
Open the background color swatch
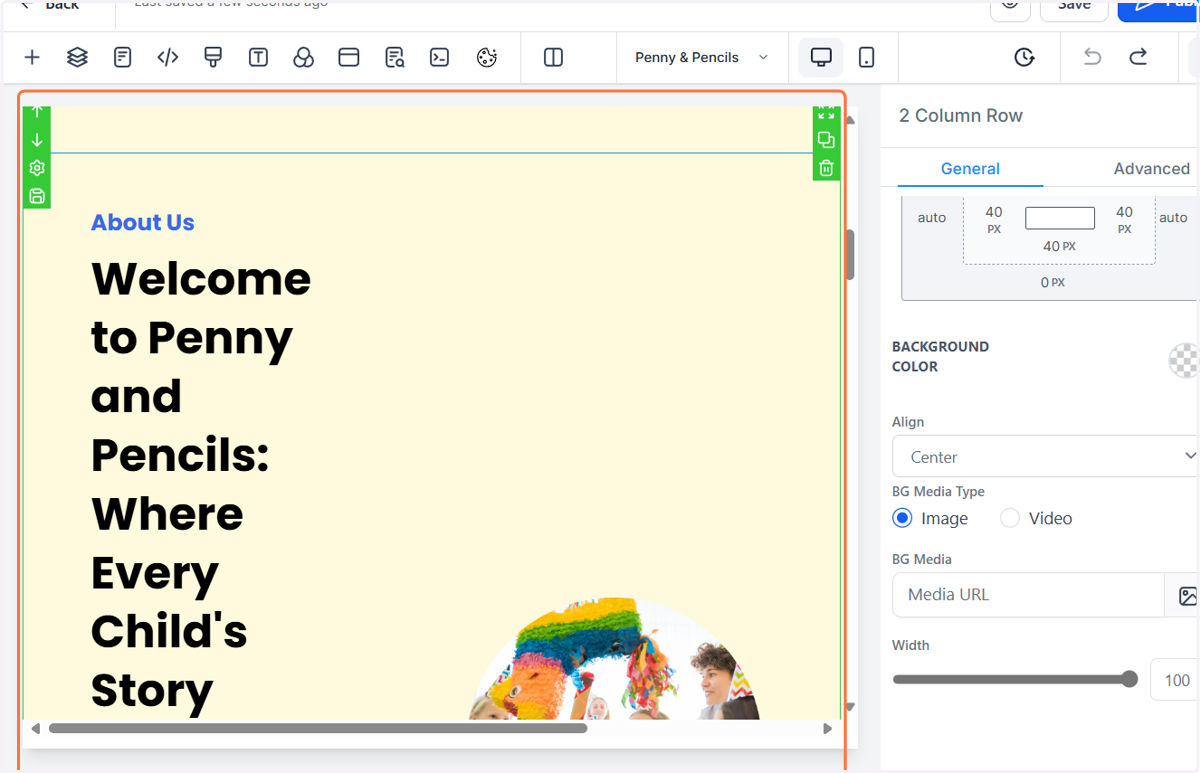[1184, 360]
